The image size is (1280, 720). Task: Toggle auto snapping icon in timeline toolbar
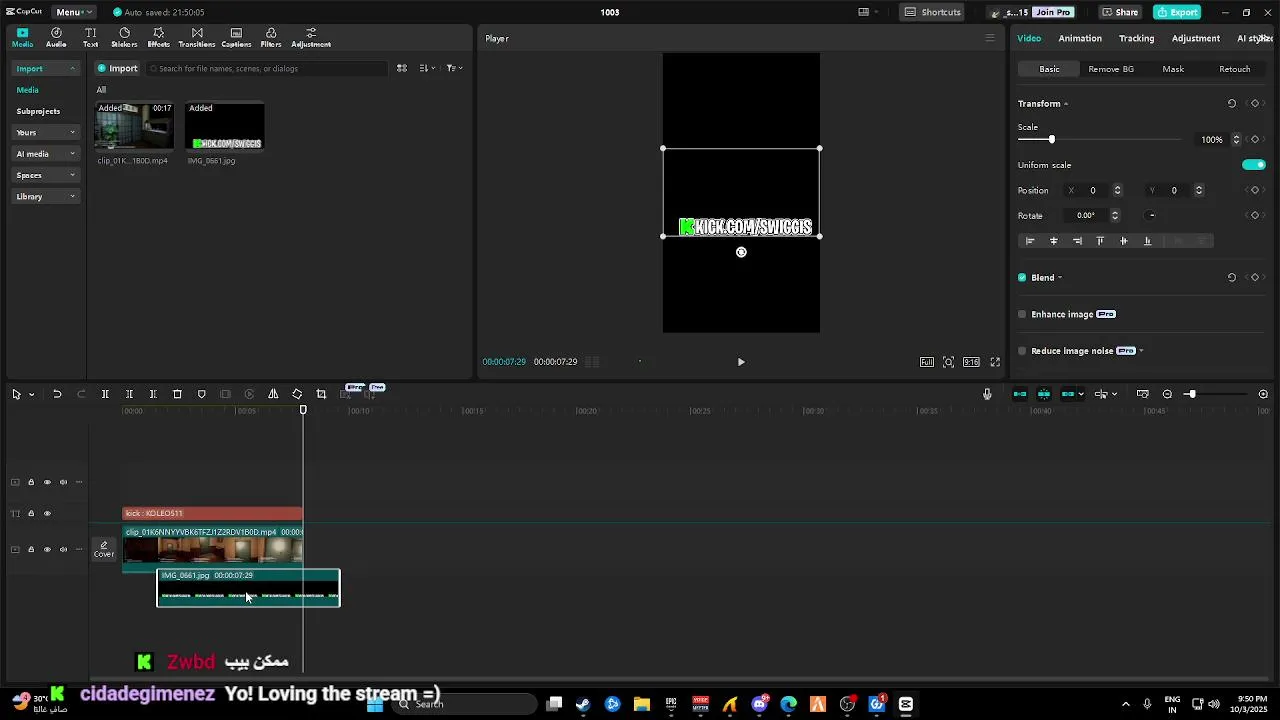[1044, 394]
